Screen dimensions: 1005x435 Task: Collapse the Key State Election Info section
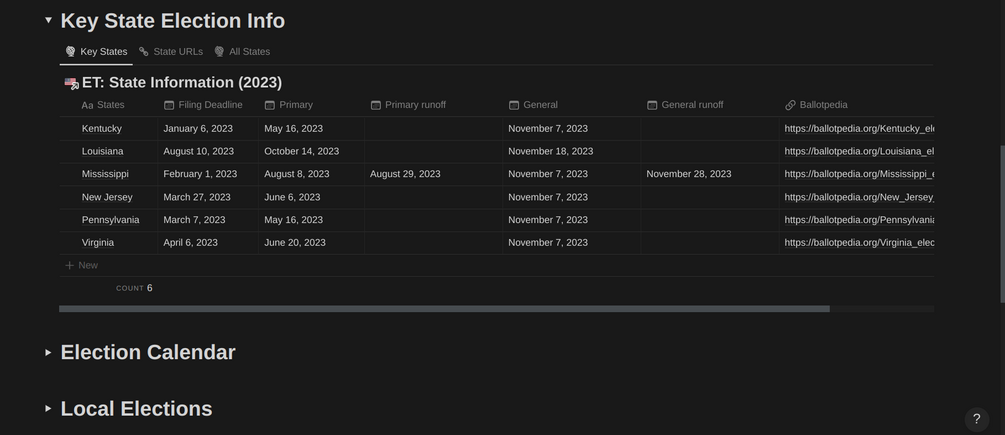click(x=48, y=20)
